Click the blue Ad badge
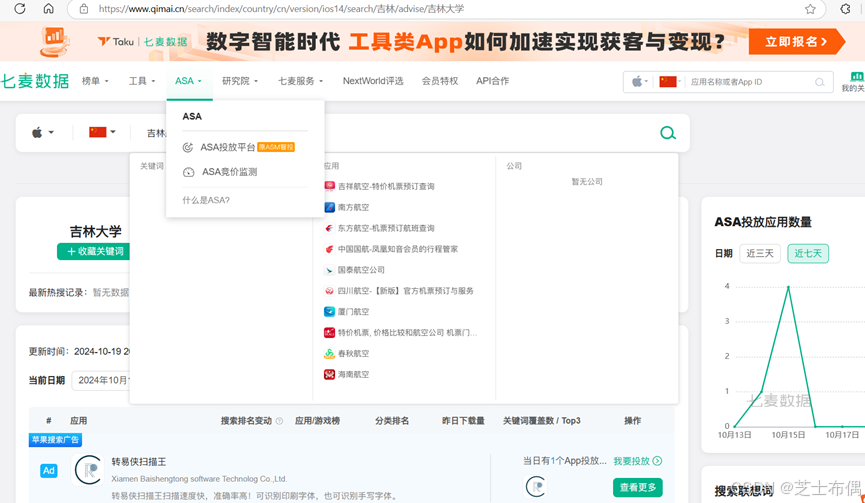865x503 pixels. 49,470
